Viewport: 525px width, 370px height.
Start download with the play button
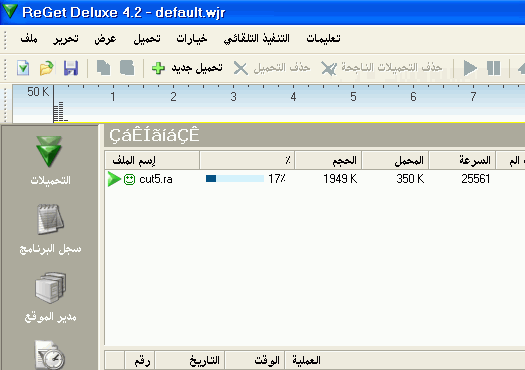click(470, 68)
